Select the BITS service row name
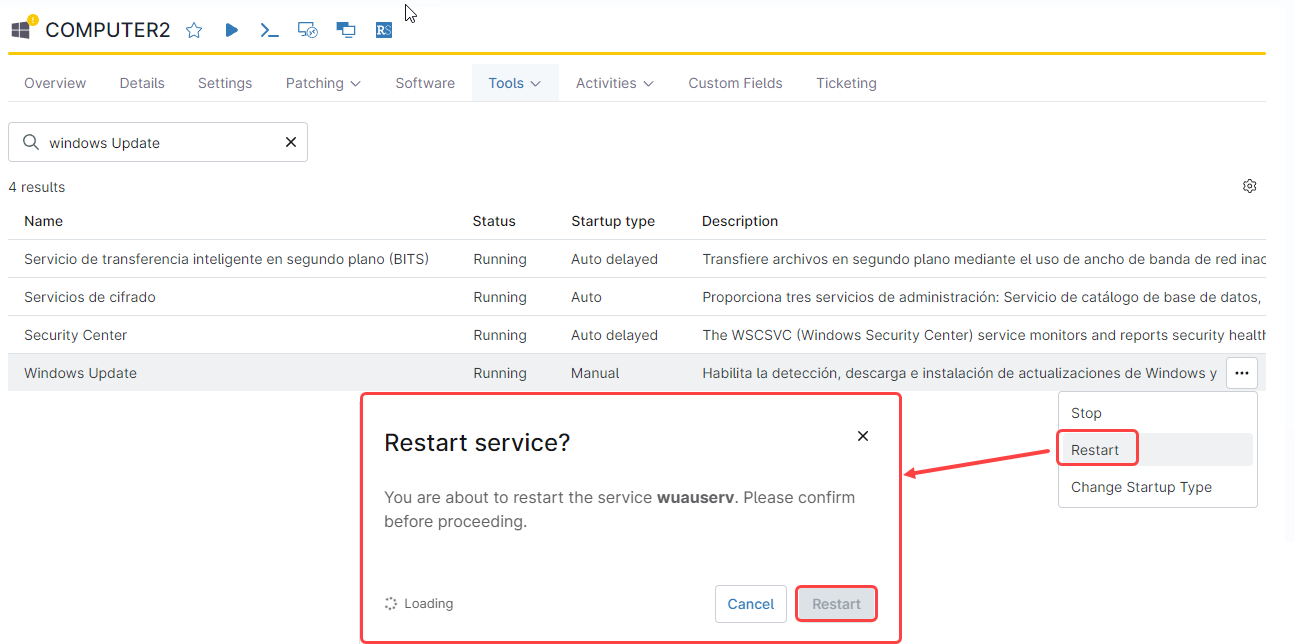Image resolution: width=1297 pixels, height=644 pixels. click(226, 259)
